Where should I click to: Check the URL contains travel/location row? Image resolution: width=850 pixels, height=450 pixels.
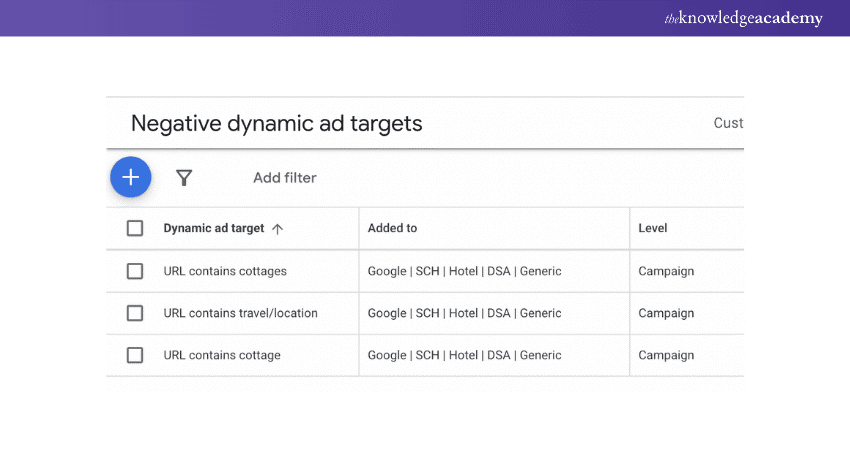pyautogui.click(x=135, y=313)
